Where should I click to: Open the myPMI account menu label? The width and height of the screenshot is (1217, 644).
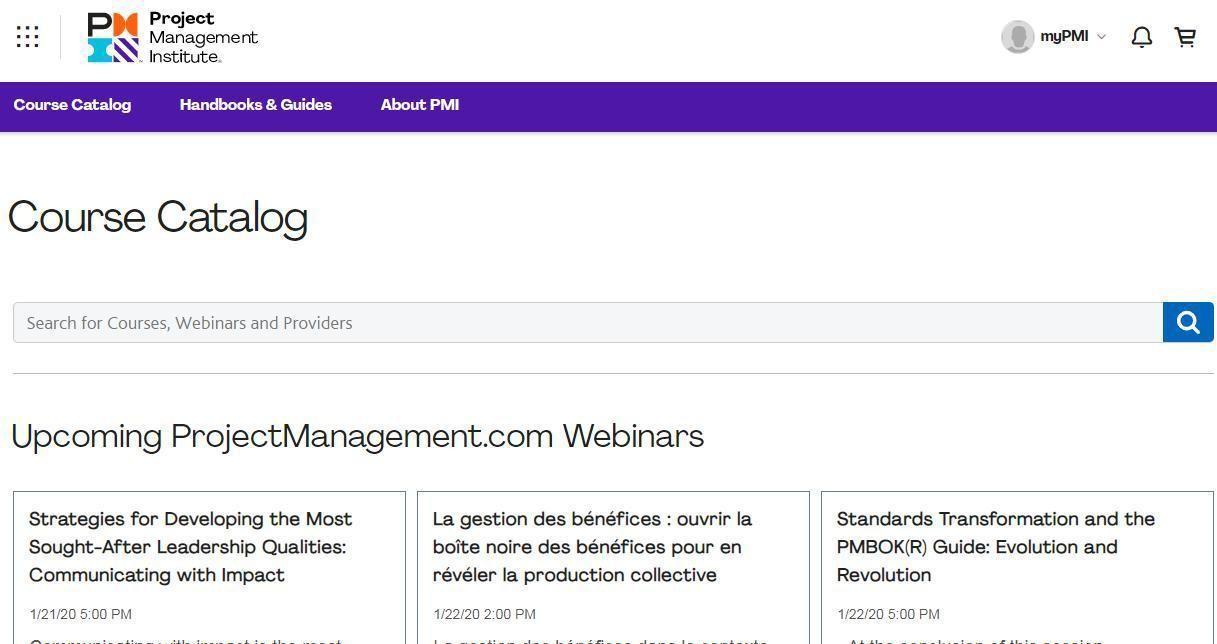point(1063,37)
